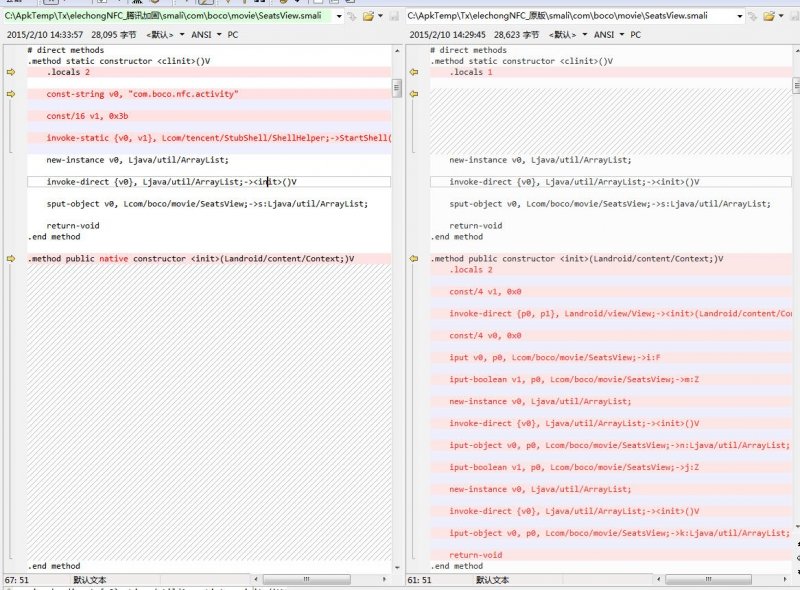Click the left pane's save file icon
Screen dimensions: 800x590
[x=394, y=16]
